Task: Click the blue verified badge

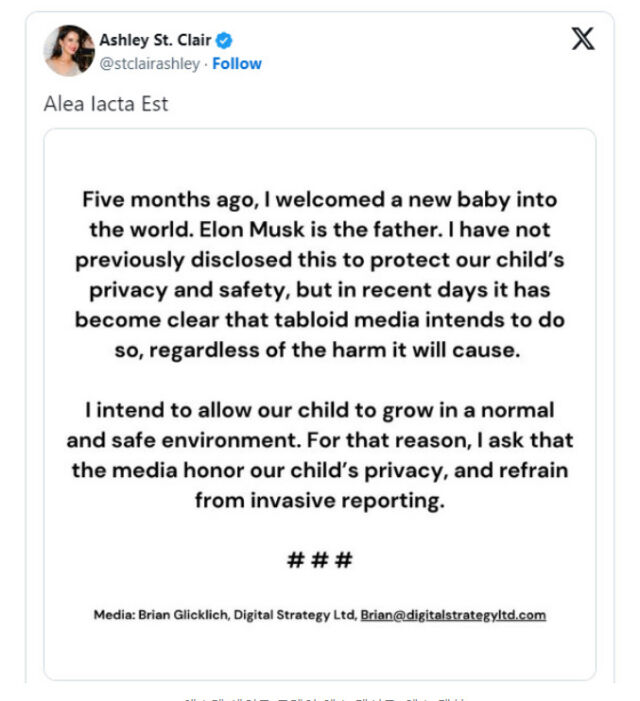Action: coord(225,40)
